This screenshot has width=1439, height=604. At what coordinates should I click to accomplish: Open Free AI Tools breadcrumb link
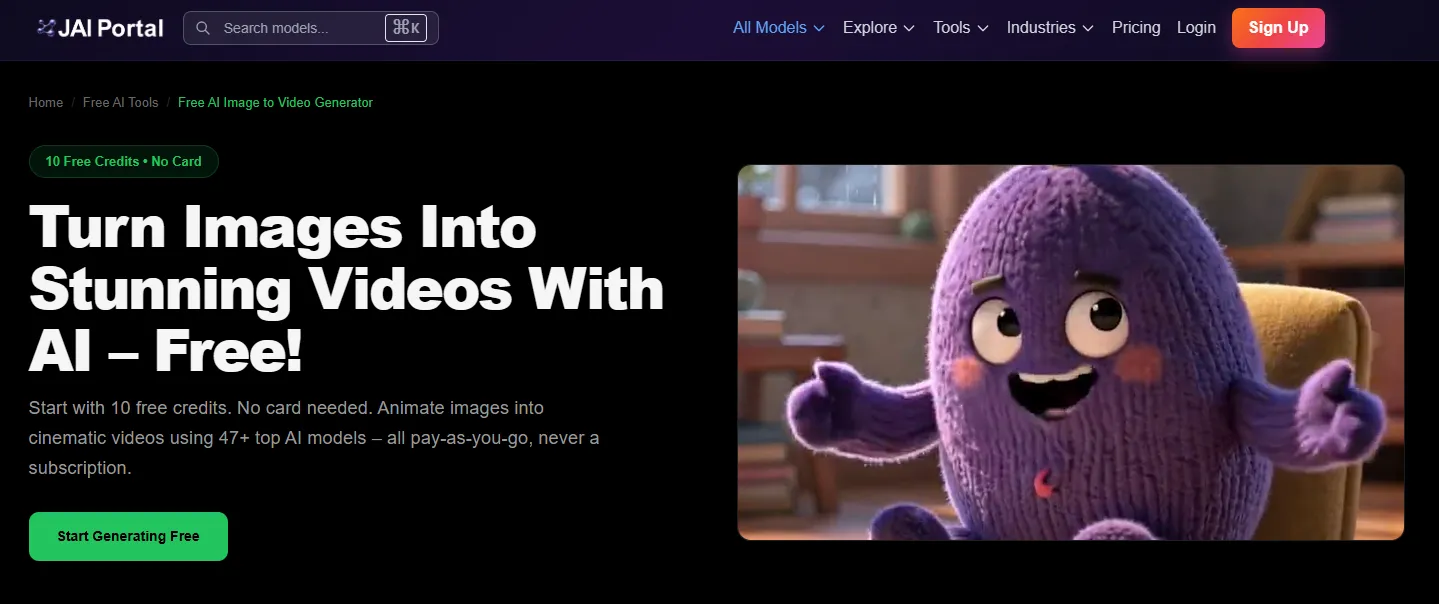coord(120,102)
